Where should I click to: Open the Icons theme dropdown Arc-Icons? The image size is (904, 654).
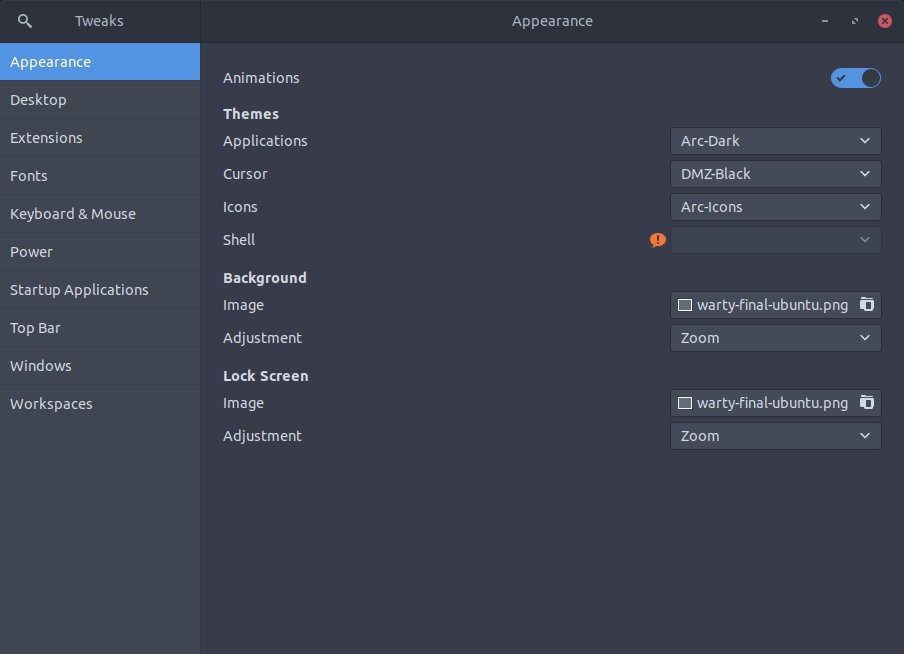click(775, 206)
